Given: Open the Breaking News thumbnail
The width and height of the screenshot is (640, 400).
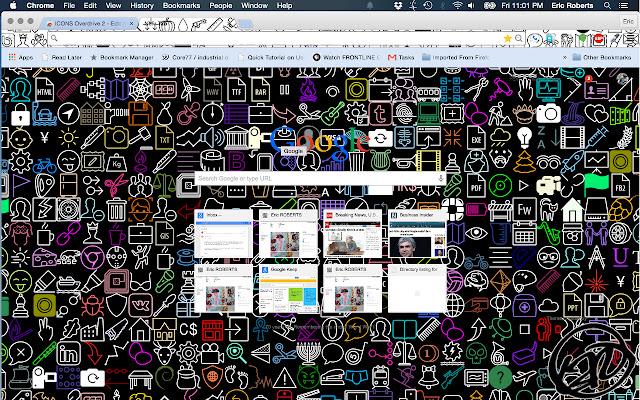Looking at the screenshot, I should pos(353,234).
